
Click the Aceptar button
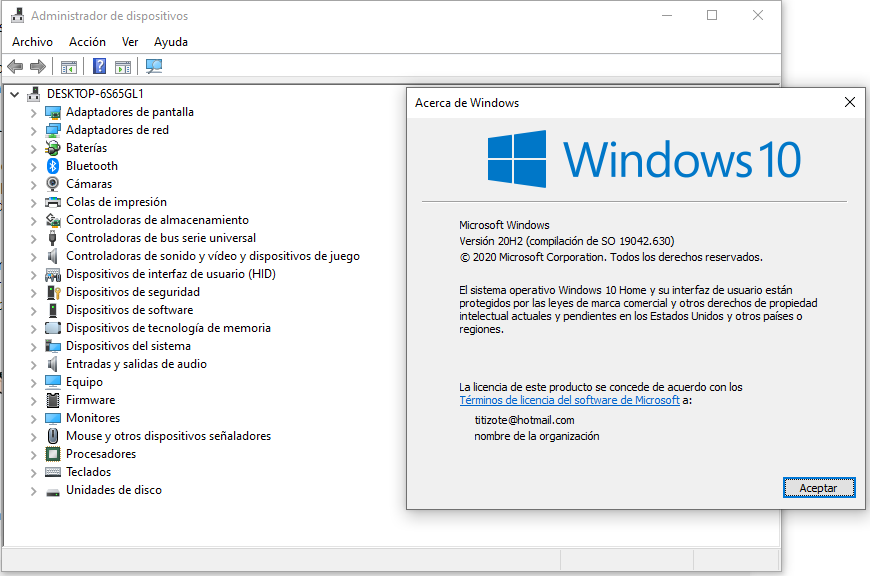819,488
